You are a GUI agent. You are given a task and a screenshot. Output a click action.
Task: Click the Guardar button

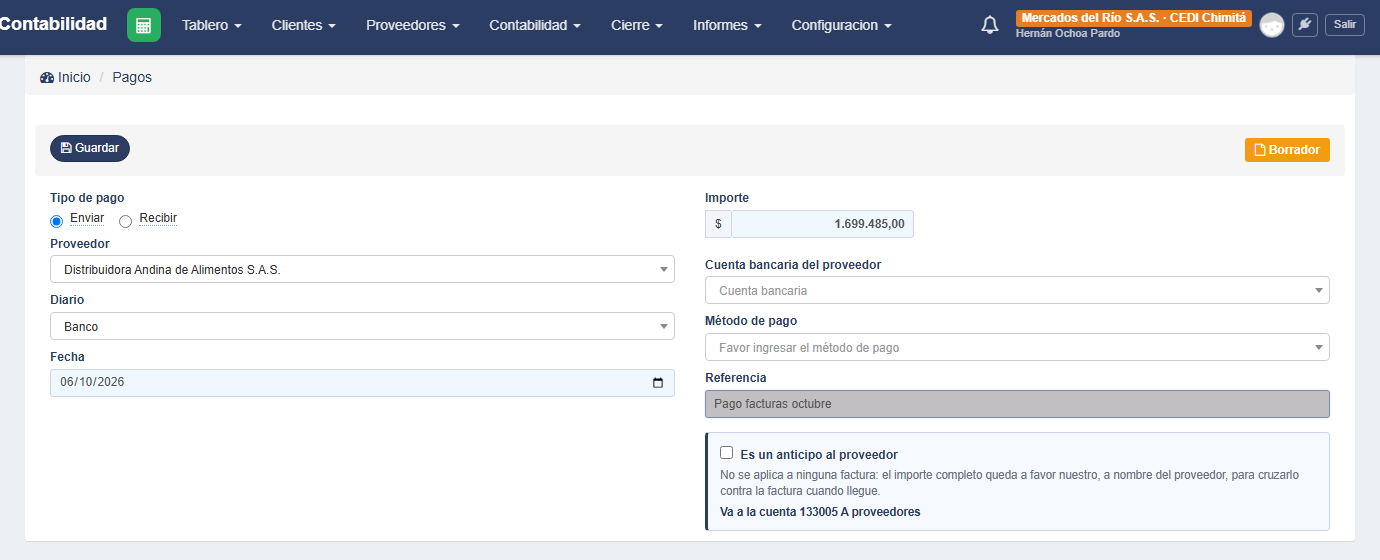90,148
